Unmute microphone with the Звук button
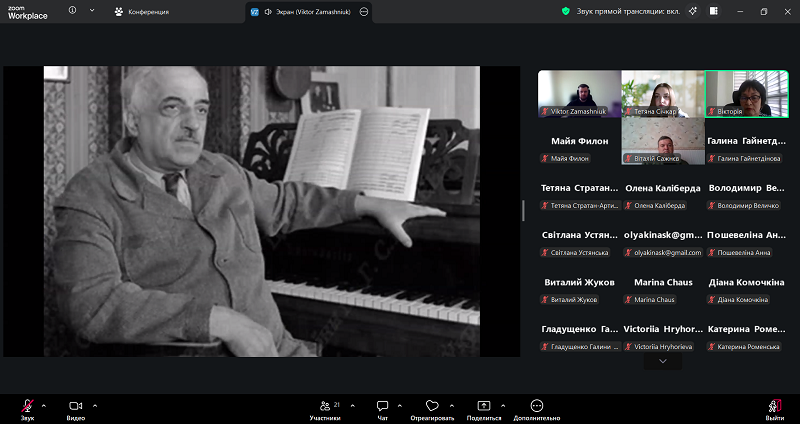Image resolution: width=800 pixels, height=424 pixels. tap(27, 406)
